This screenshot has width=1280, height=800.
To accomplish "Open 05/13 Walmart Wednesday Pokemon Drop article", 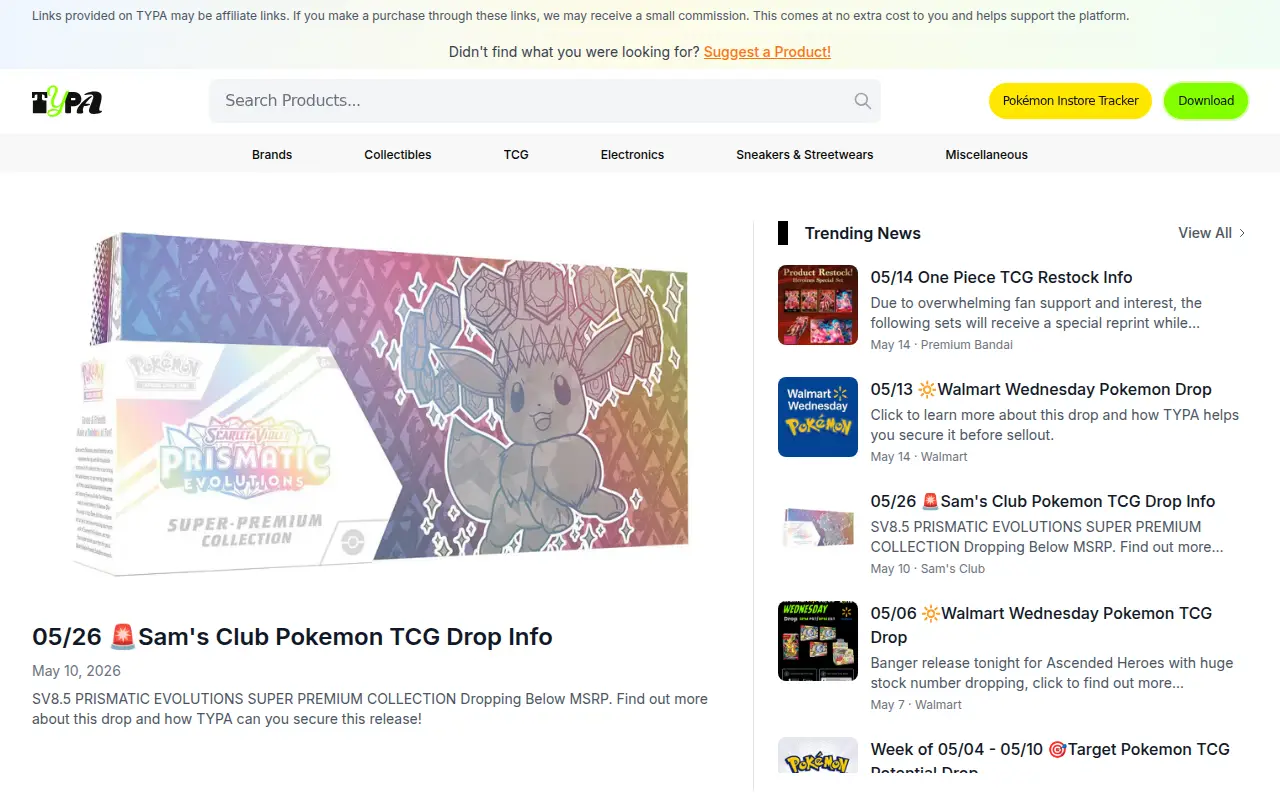I will point(1041,390).
